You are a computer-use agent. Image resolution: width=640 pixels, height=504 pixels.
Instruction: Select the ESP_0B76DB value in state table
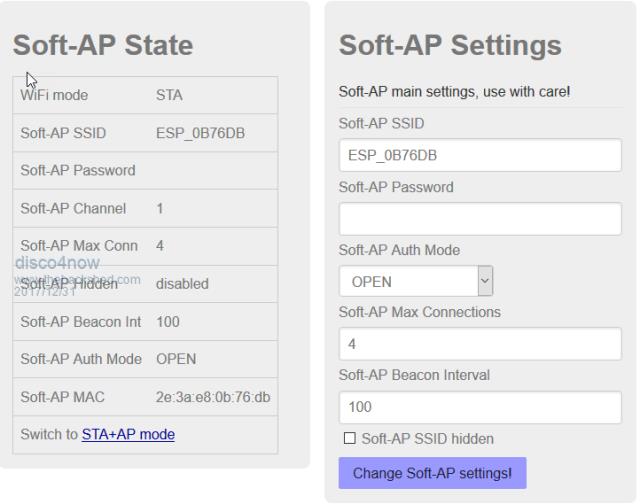tap(200, 133)
